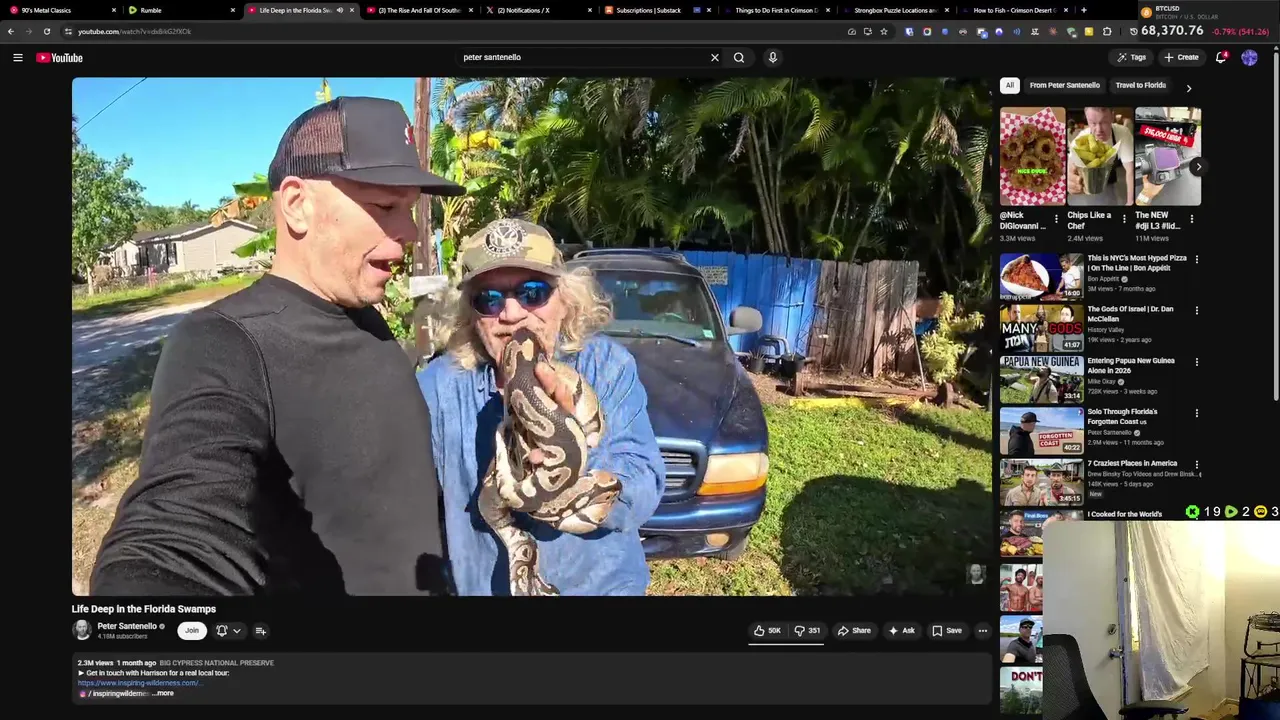Image resolution: width=1280 pixels, height=720 pixels.
Task: Expand description with ...more
Action: pos(163,693)
